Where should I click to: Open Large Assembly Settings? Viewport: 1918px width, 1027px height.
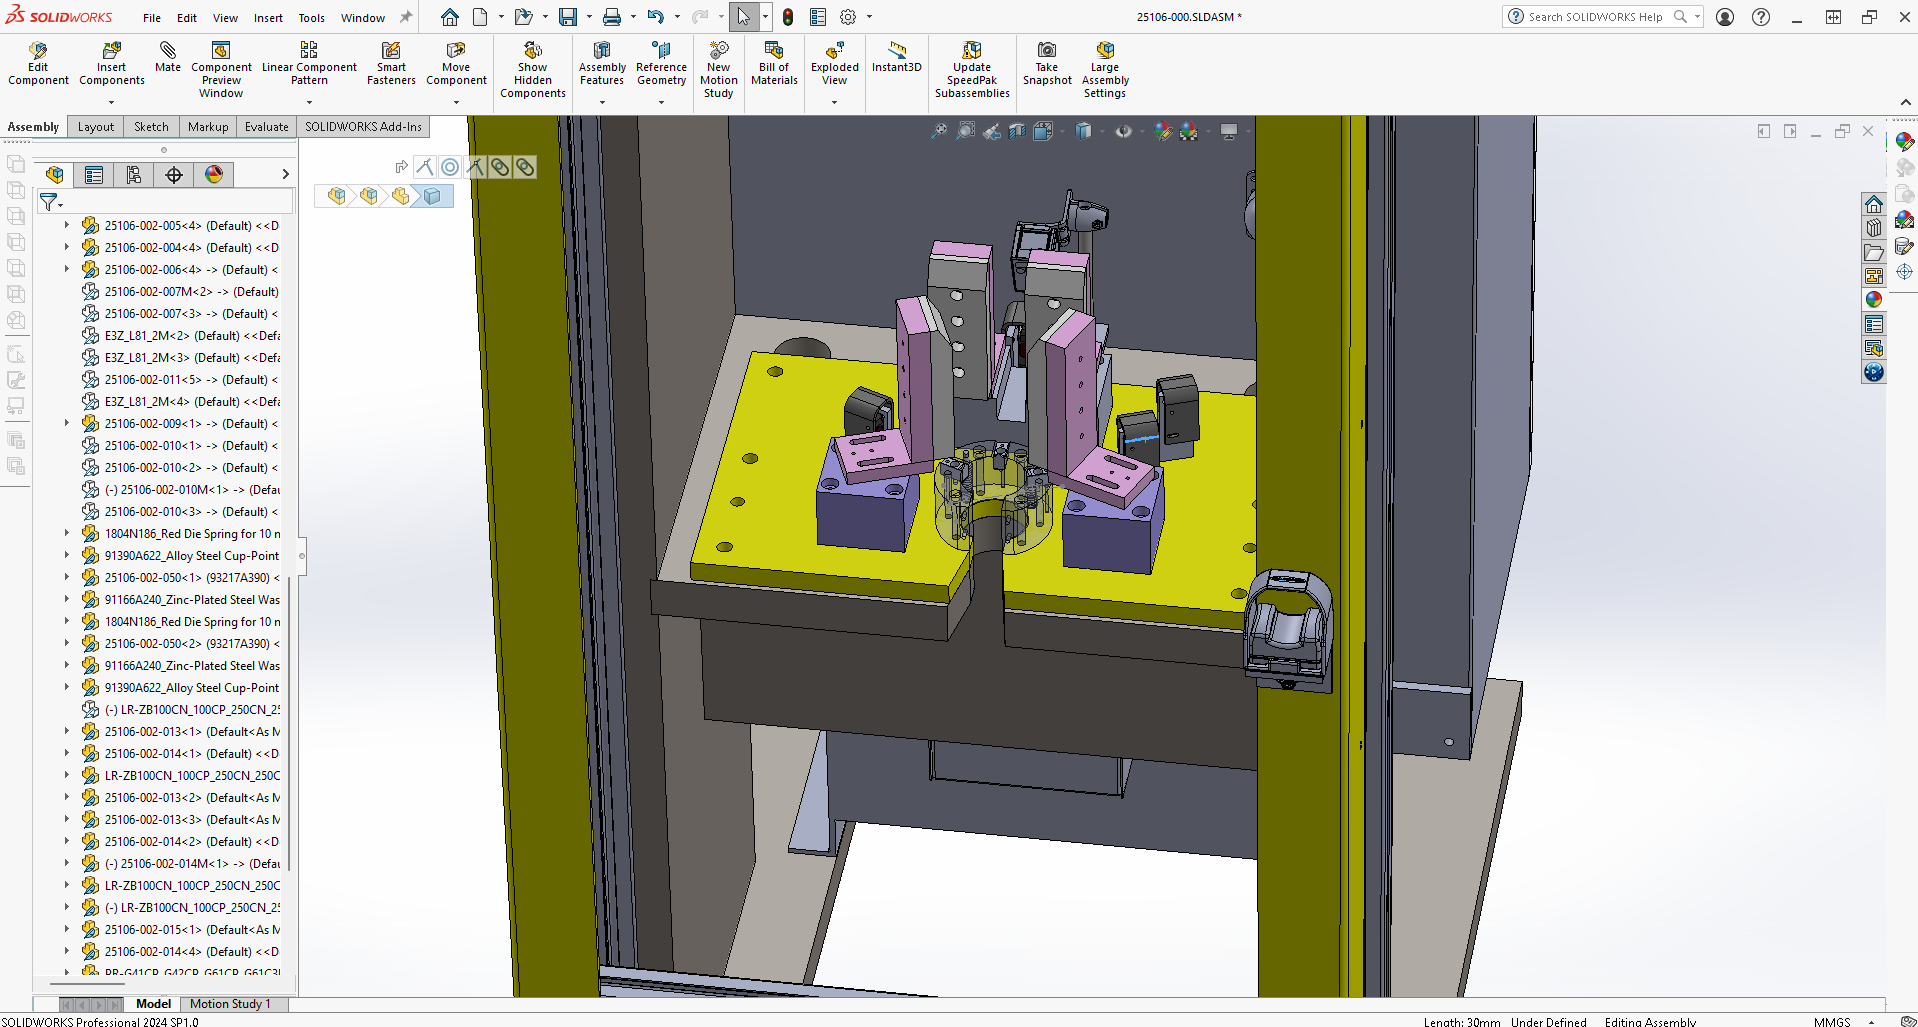pos(1105,70)
